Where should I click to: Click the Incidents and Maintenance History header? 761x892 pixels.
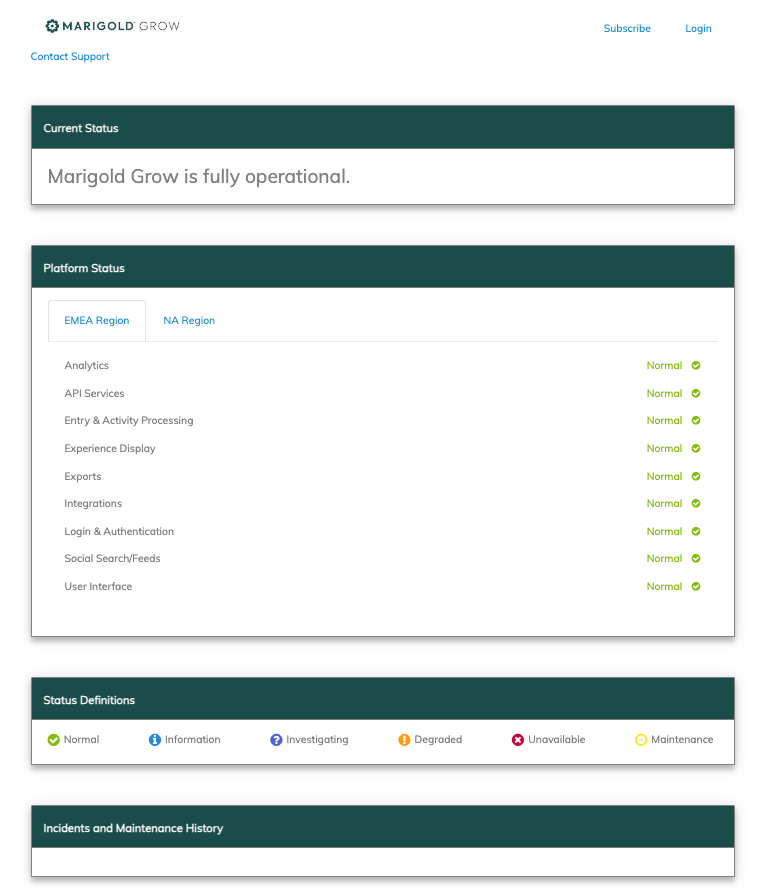pyautogui.click(x=133, y=828)
